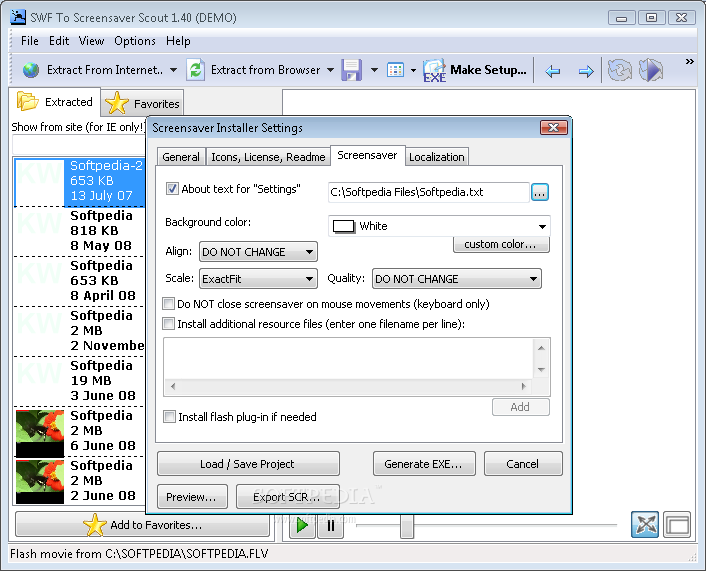Open the Extract From Internet dropdown arrow

pyautogui.click(x=173, y=70)
